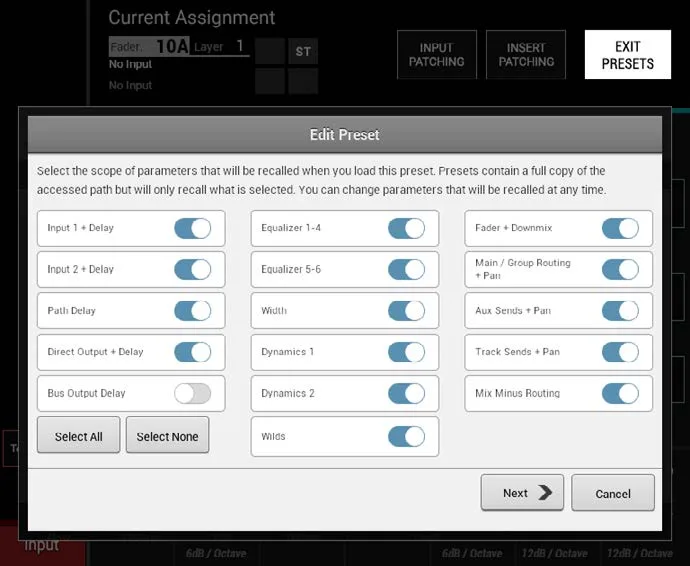Click the ST stereo button
This screenshot has width=690, height=566.
tap(303, 51)
